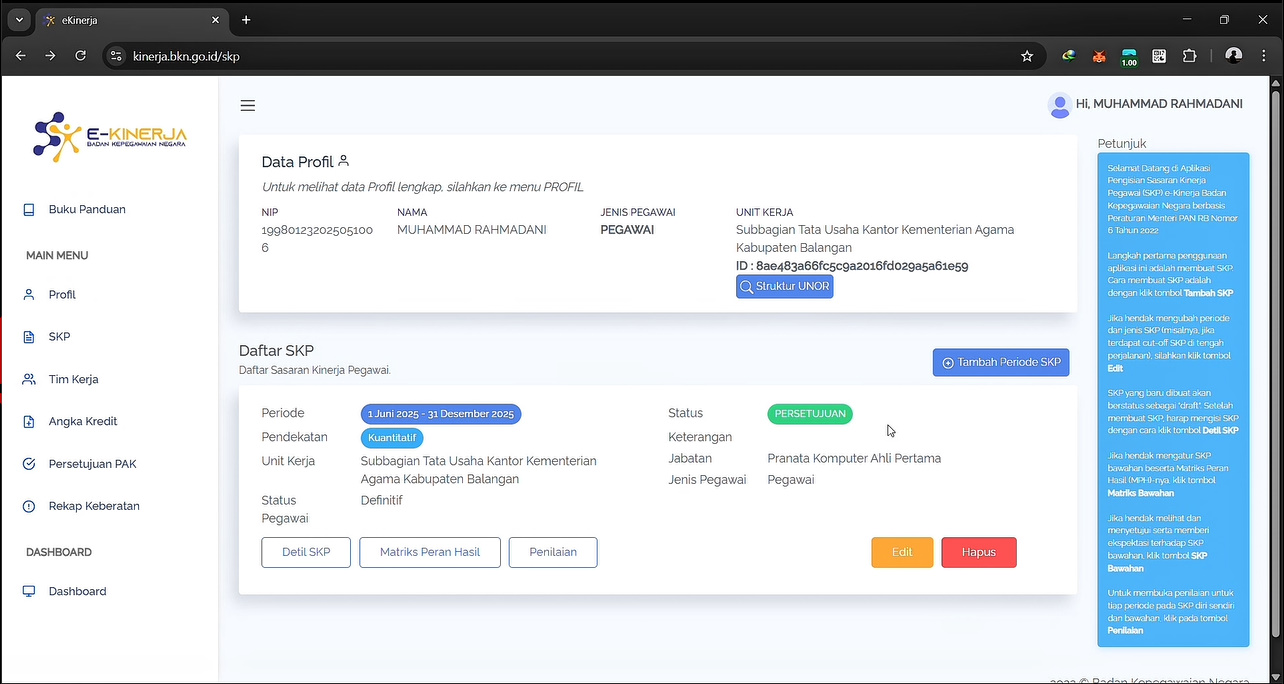Delete SKP with red Hapus button
Screen dimensions: 1284x684
[978, 553]
